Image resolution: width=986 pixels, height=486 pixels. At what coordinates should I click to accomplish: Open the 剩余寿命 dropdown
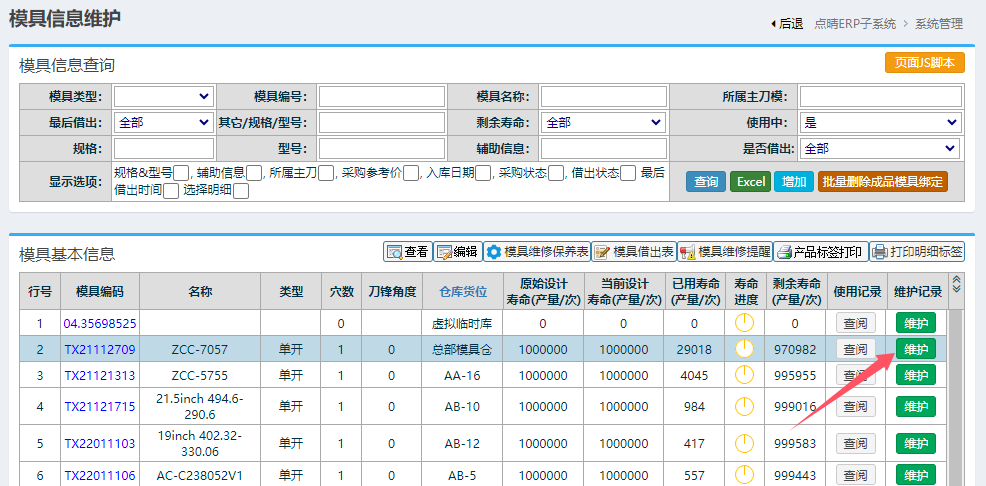603,123
